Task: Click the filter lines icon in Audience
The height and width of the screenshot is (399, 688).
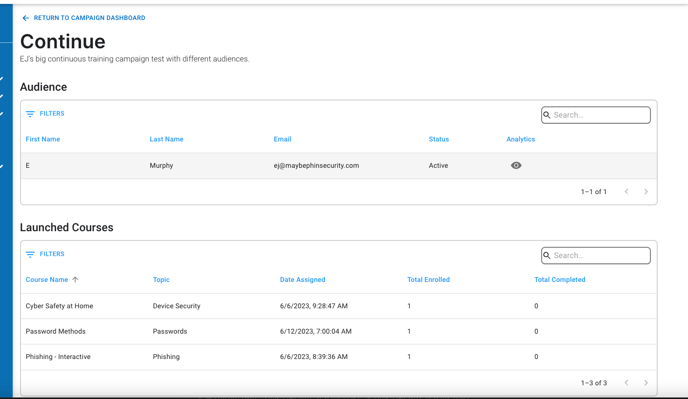Action: 30,114
